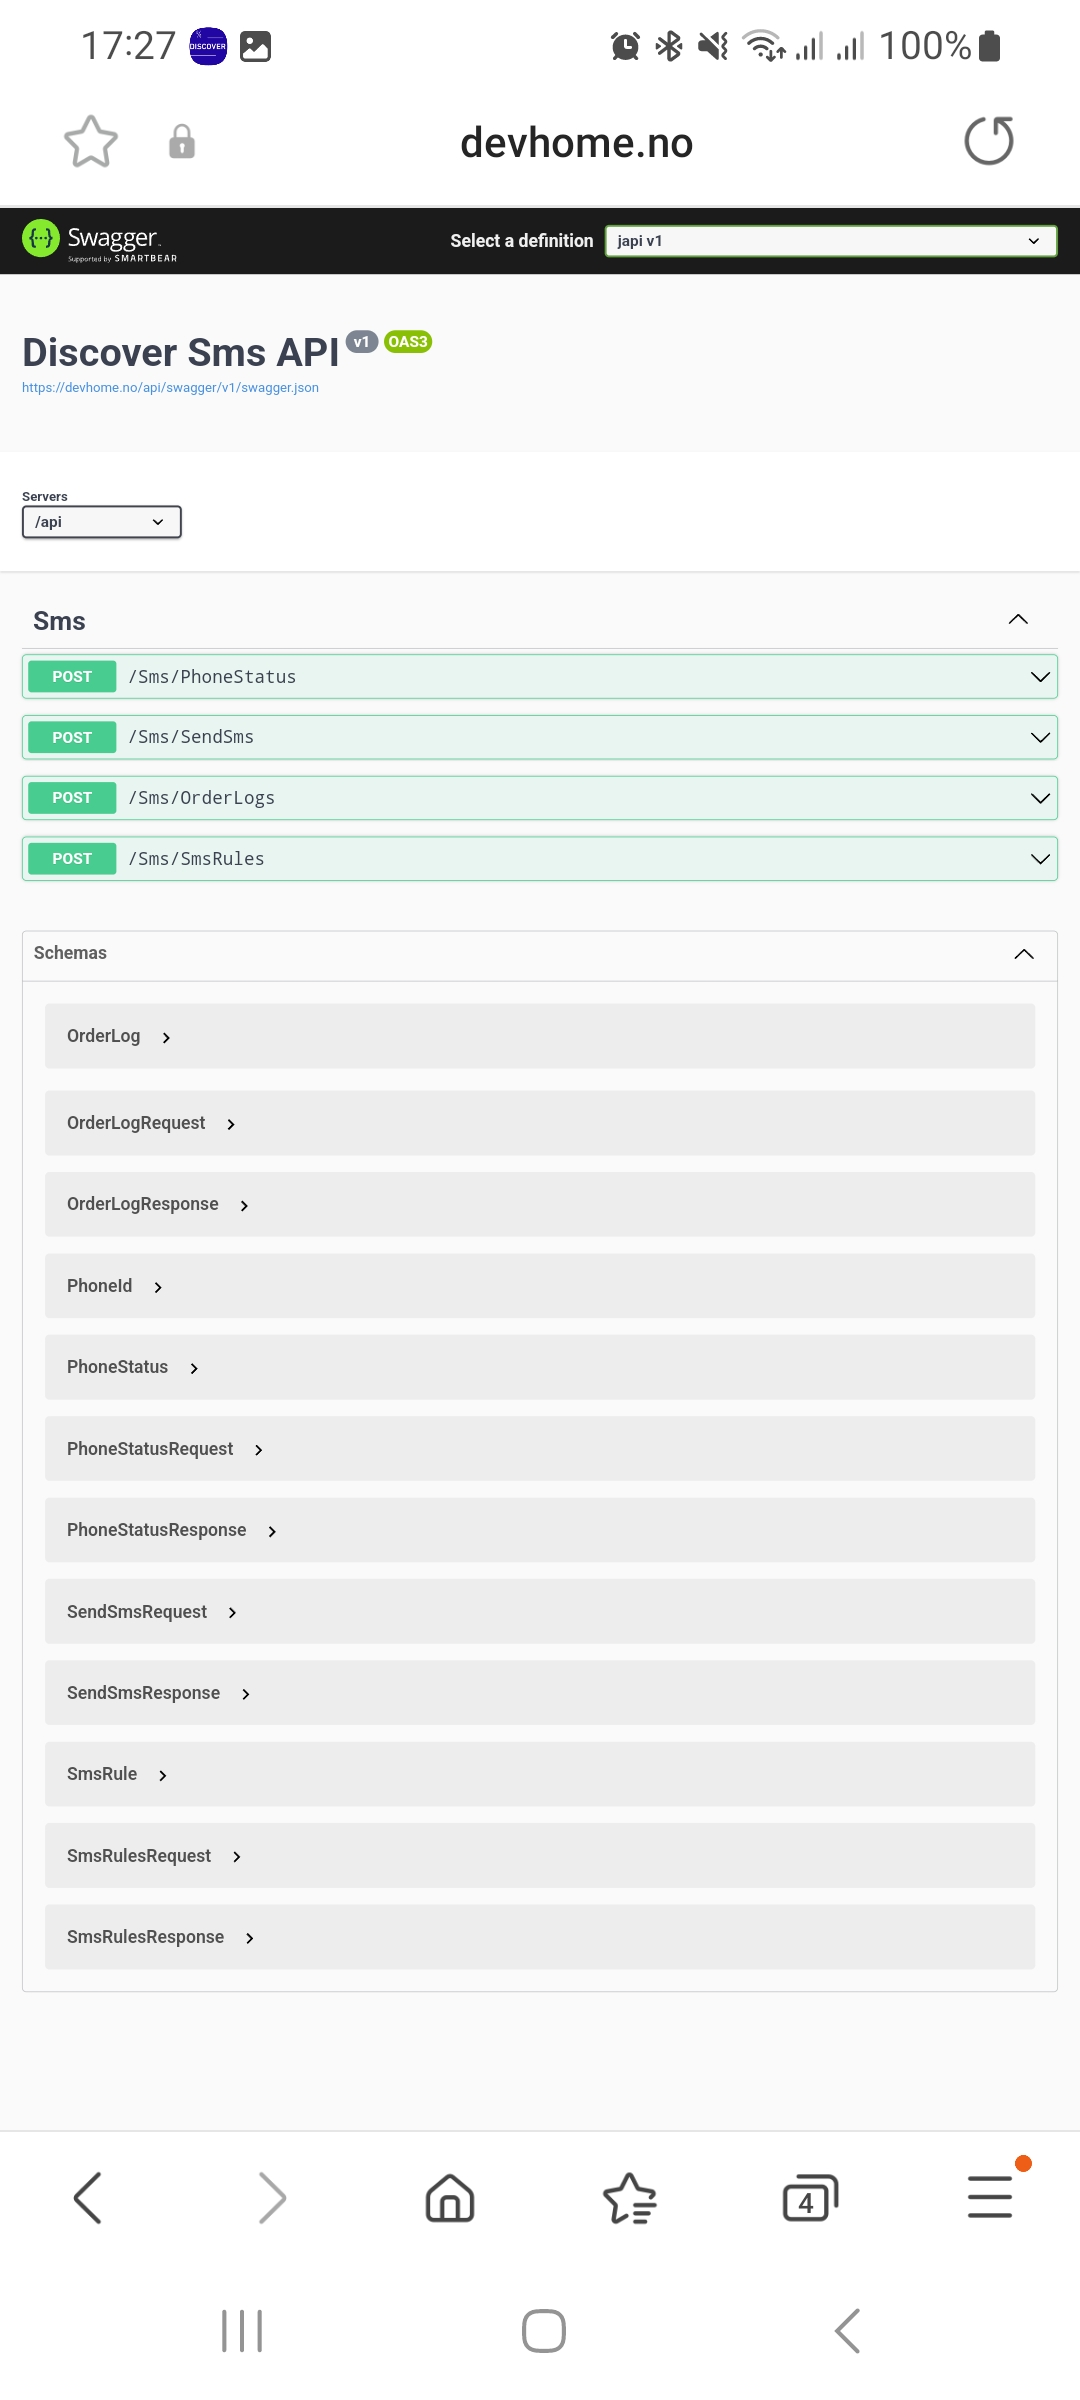Open the Servers '/api' dropdown
The image size is (1080, 2400).
click(x=101, y=522)
